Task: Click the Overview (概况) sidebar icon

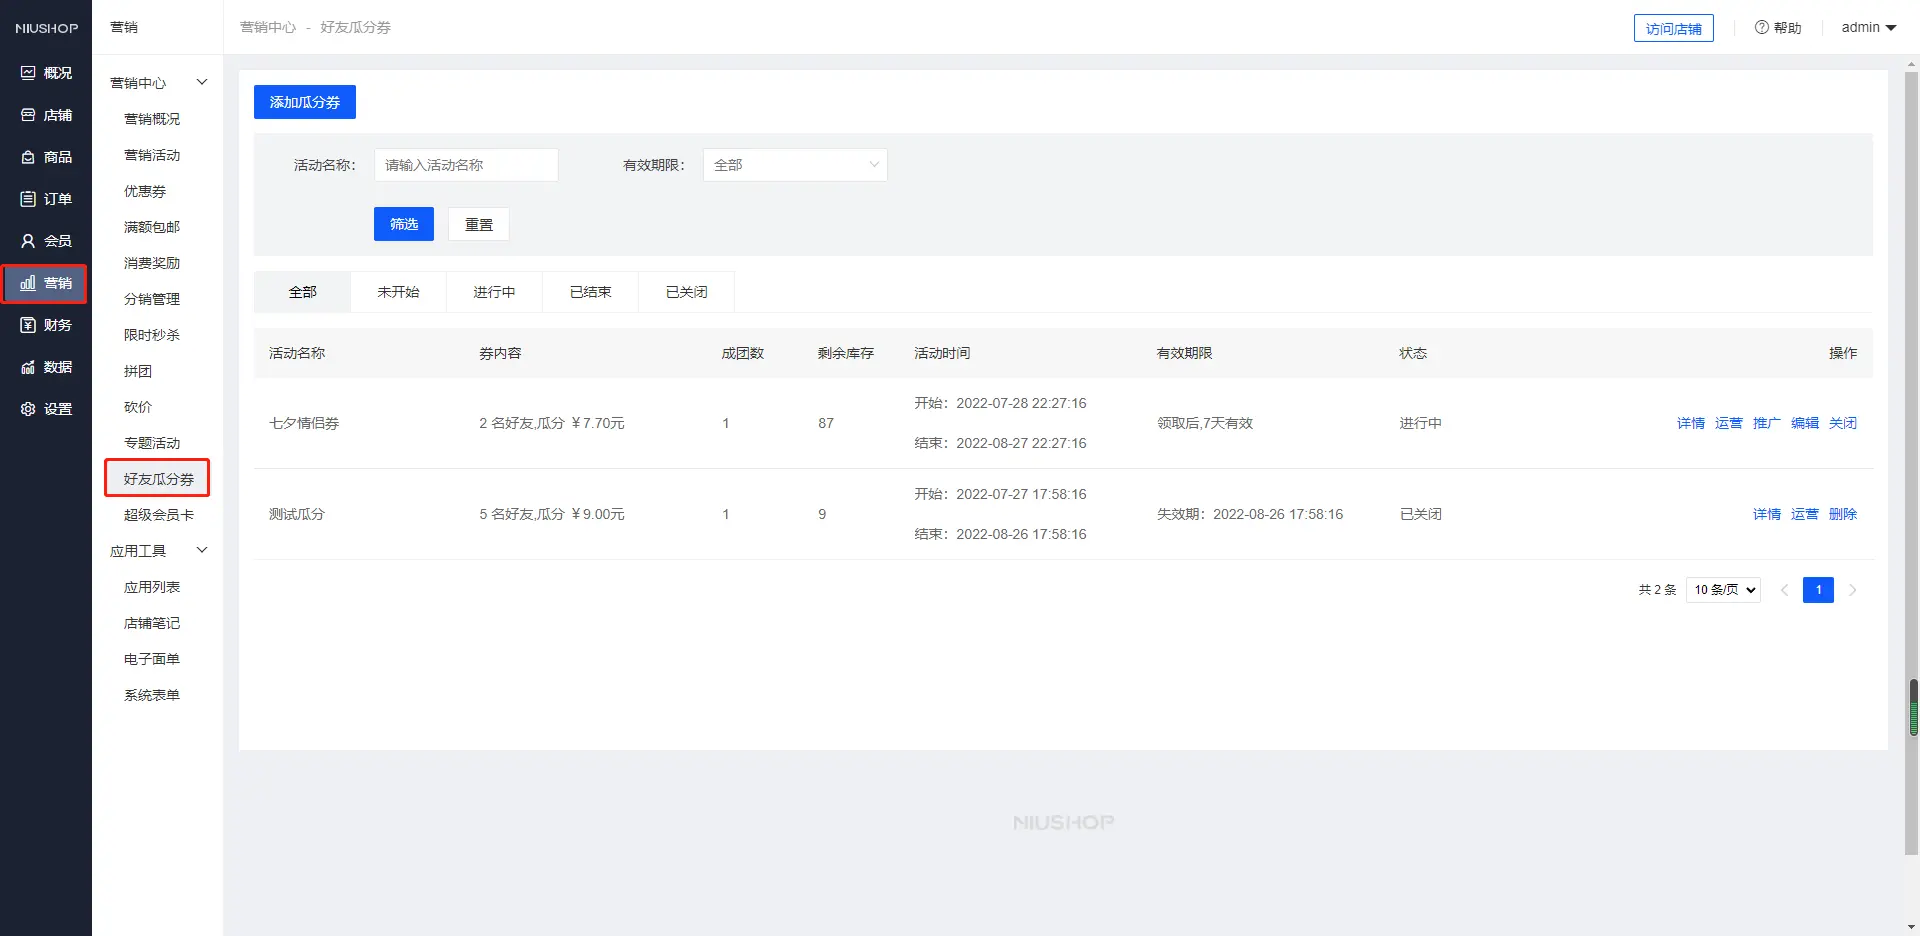Action: [x=28, y=73]
